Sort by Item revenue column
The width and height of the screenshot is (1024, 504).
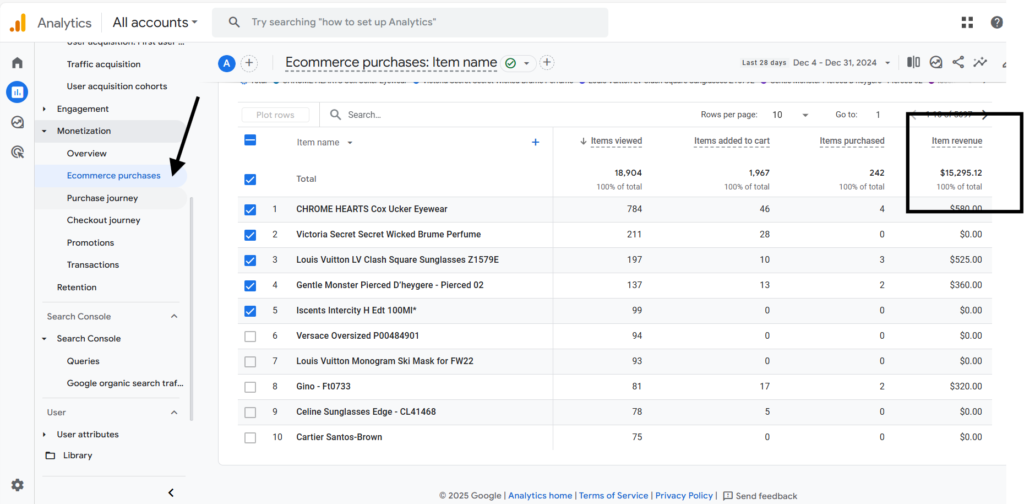957,141
